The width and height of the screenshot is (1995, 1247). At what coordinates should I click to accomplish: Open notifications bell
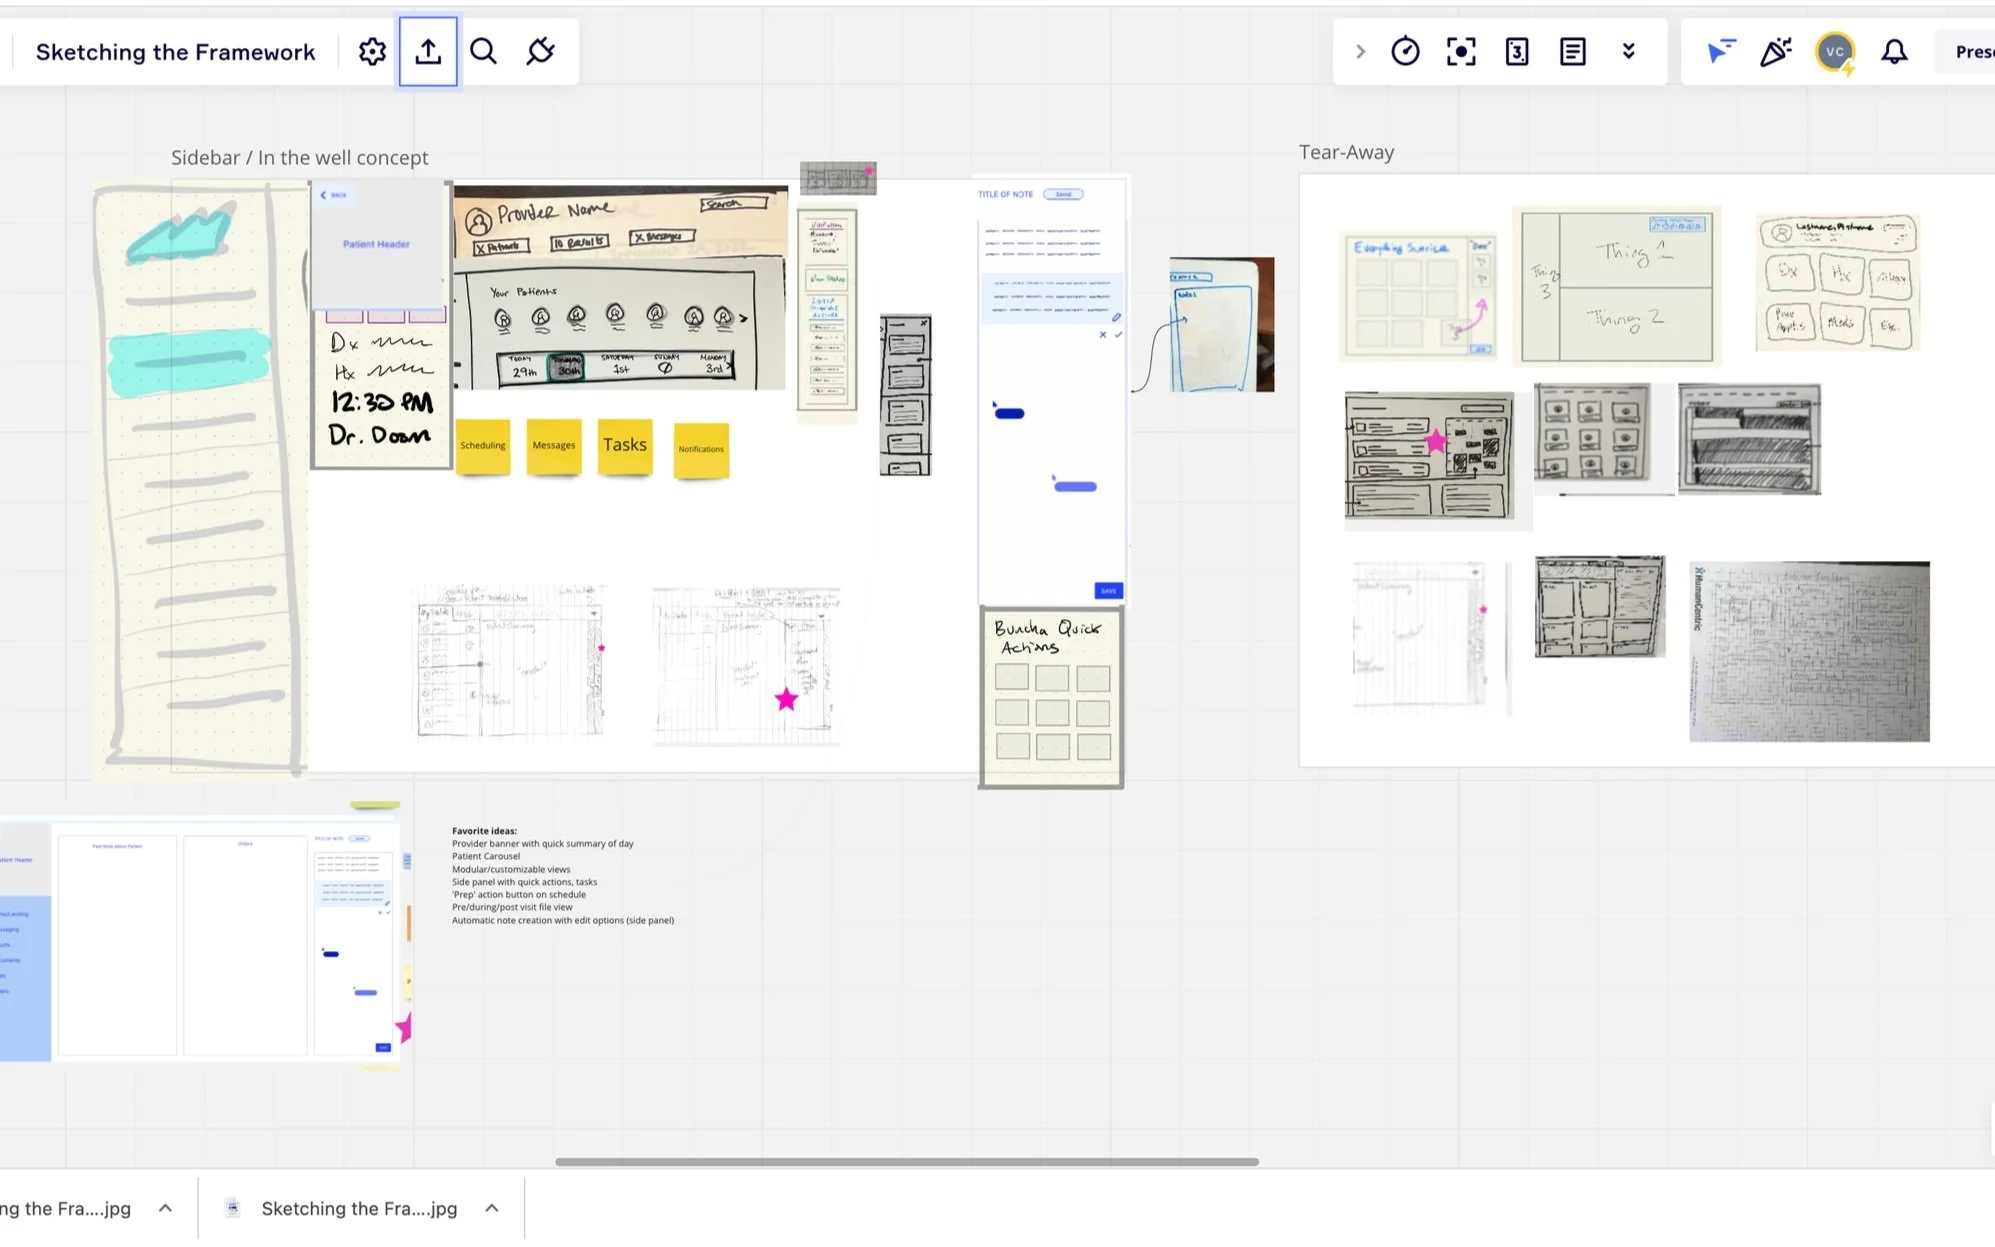click(x=1894, y=51)
